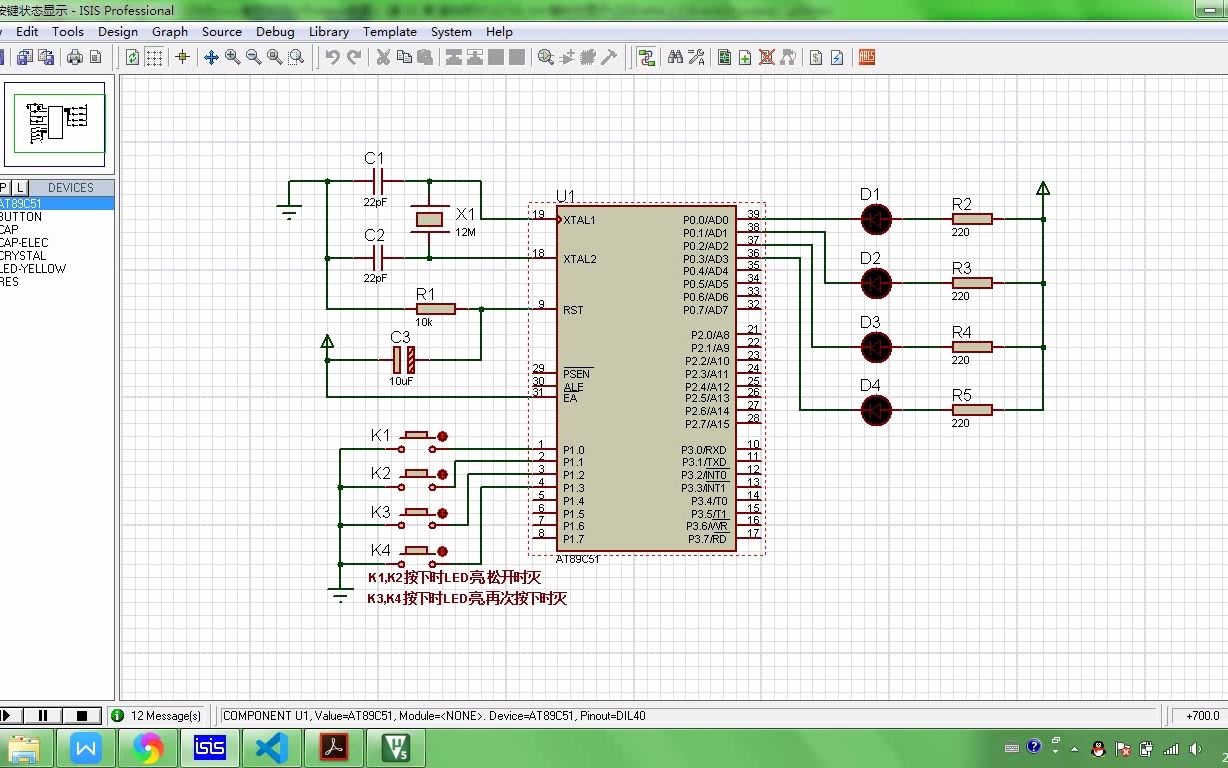This screenshot has width=1228, height=768.
Task: Toggle wire auto-router in toolbar
Action: [646, 57]
